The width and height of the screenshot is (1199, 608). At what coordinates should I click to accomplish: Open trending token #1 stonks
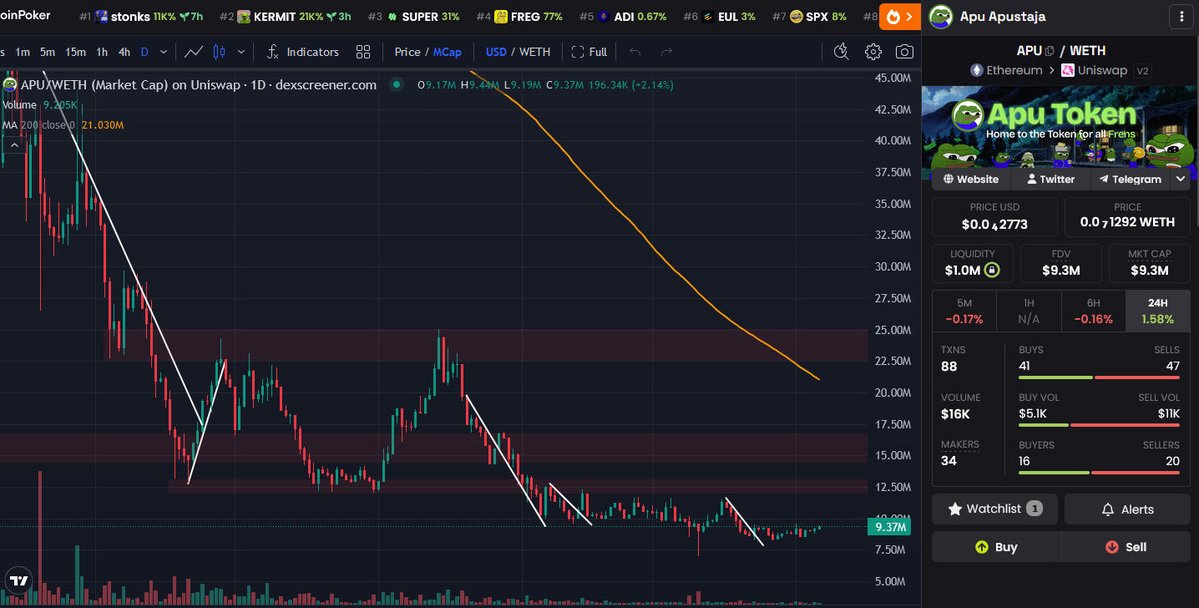(141, 16)
